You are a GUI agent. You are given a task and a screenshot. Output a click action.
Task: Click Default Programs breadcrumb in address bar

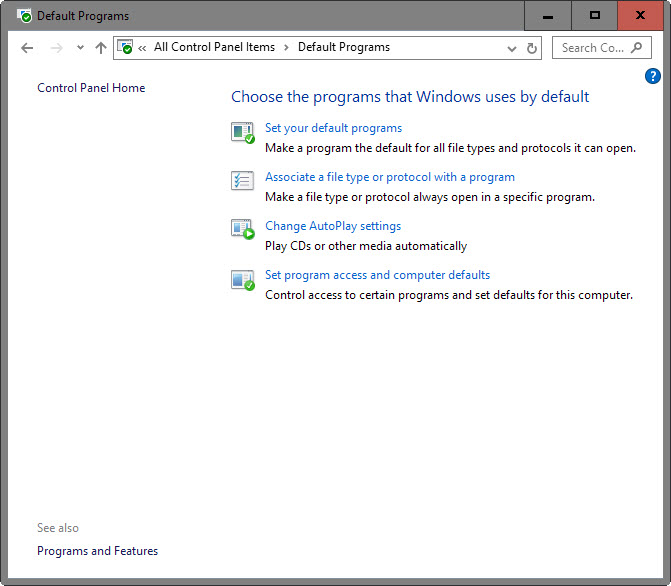pyautogui.click(x=344, y=47)
